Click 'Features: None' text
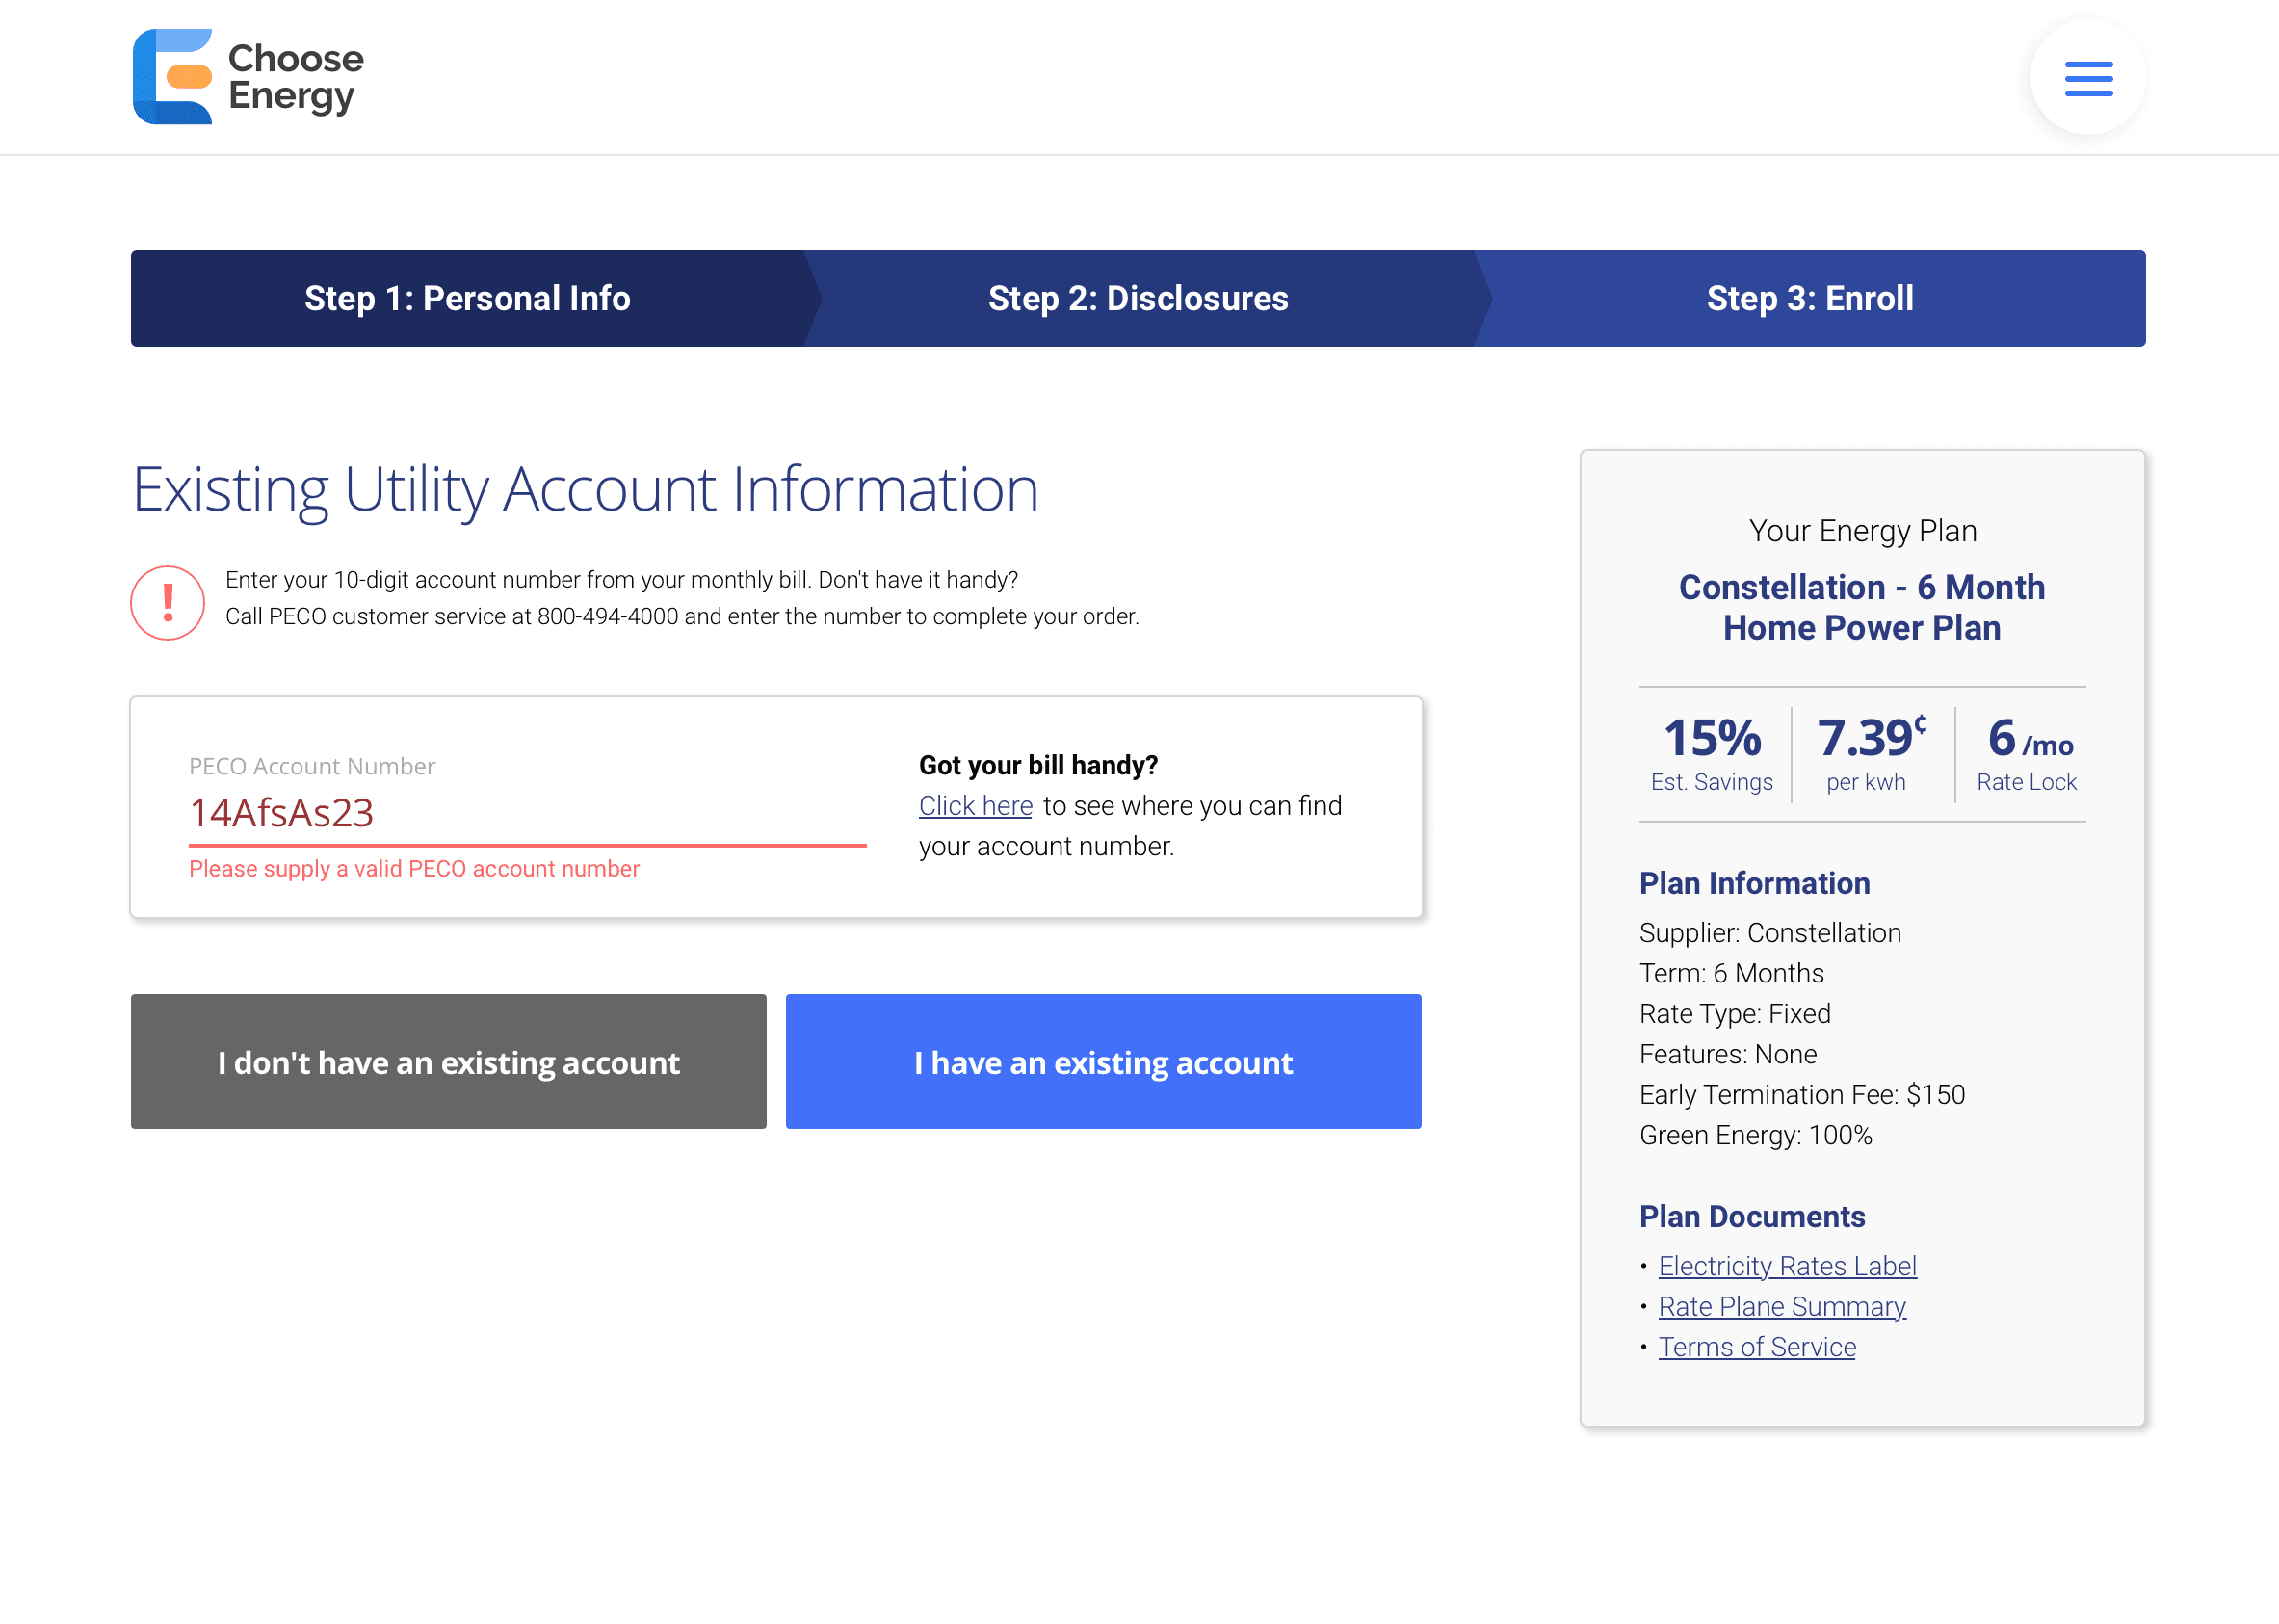The height and width of the screenshot is (1624, 2279). [x=1728, y=1054]
